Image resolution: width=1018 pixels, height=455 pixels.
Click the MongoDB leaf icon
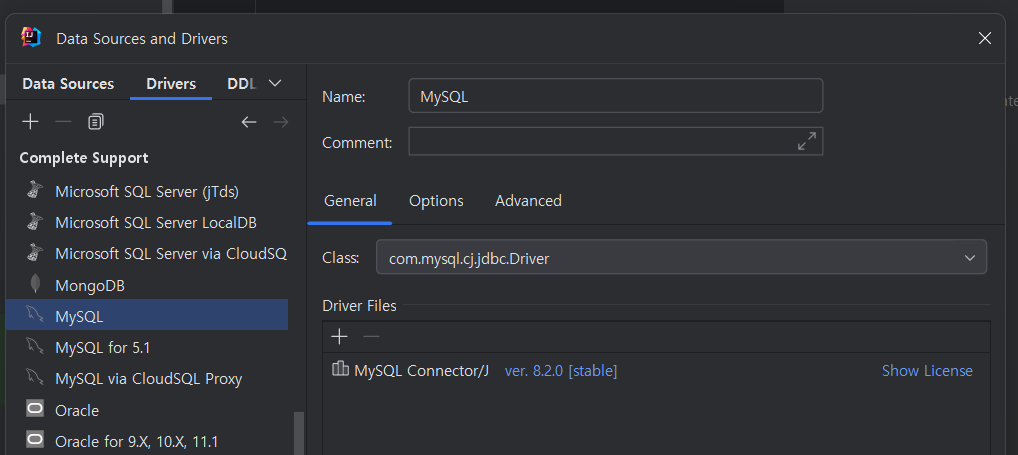(36, 284)
